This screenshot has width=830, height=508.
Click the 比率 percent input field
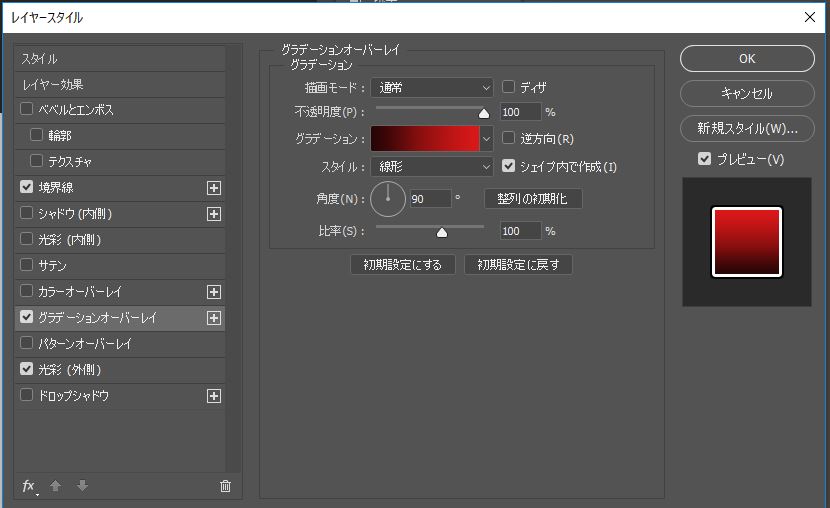pos(521,231)
